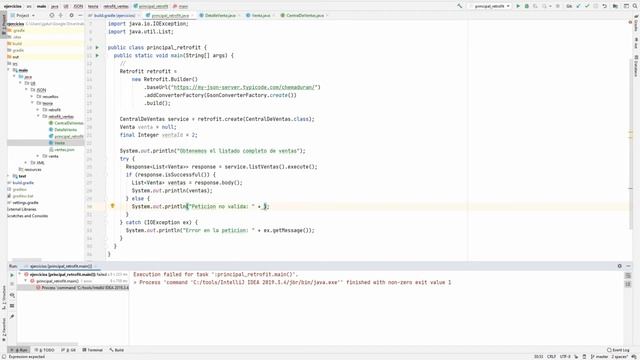Open the my-json-server URL link in code
Screen dimensions: 640x360
pyautogui.click(x=244, y=87)
